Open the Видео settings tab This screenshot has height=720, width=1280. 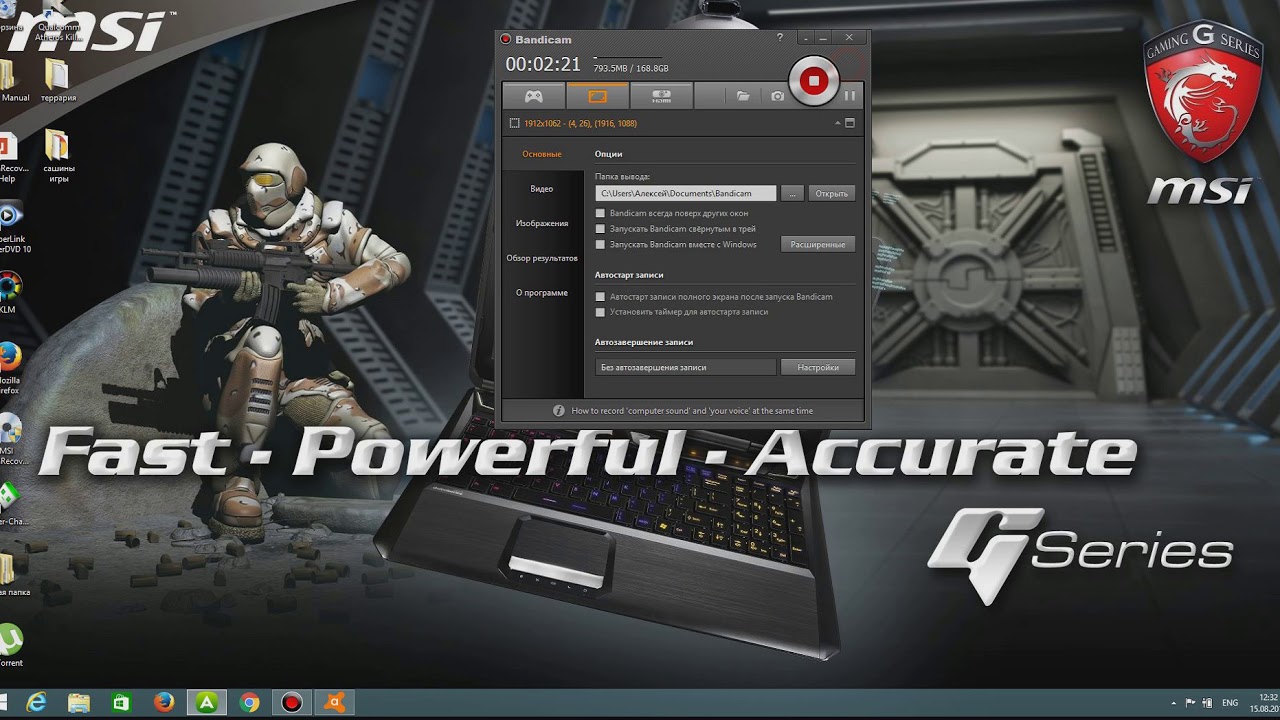(542, 189)
